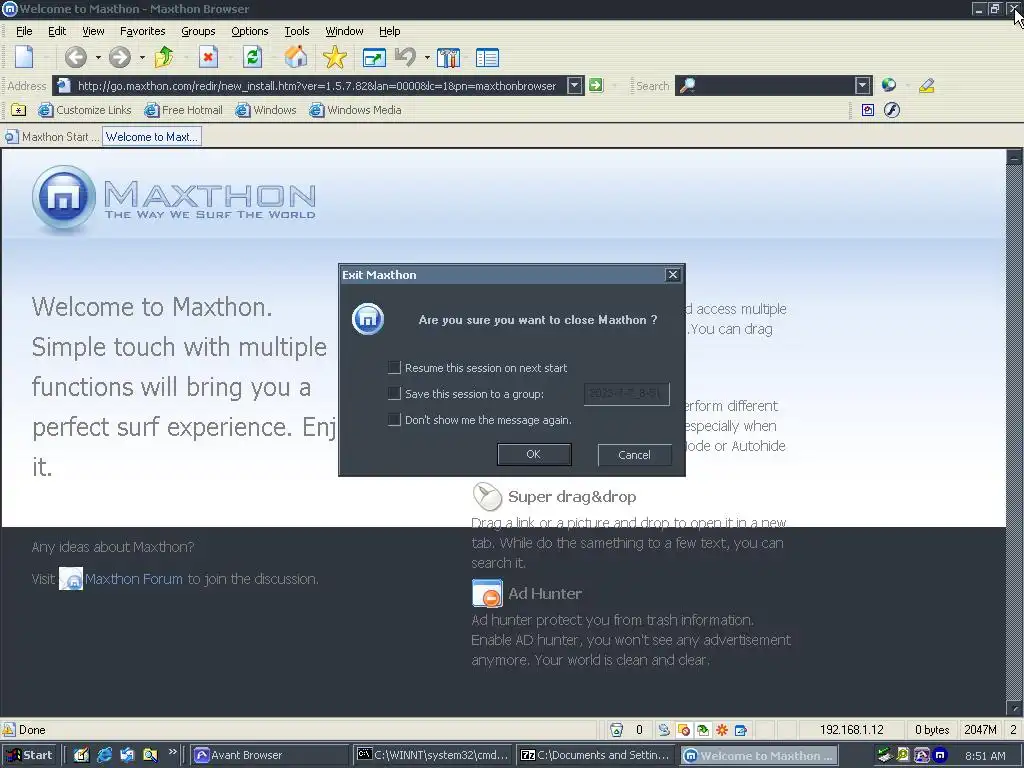
Task: Click the network icon in the status bar
Action: point(664,729)
